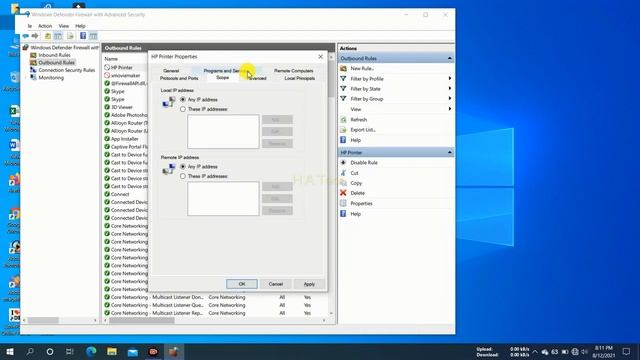Select These IP addresses under Remote IP address
This screenshot has width=640, height=360.
pyautogui.click(x=183, y=176)
